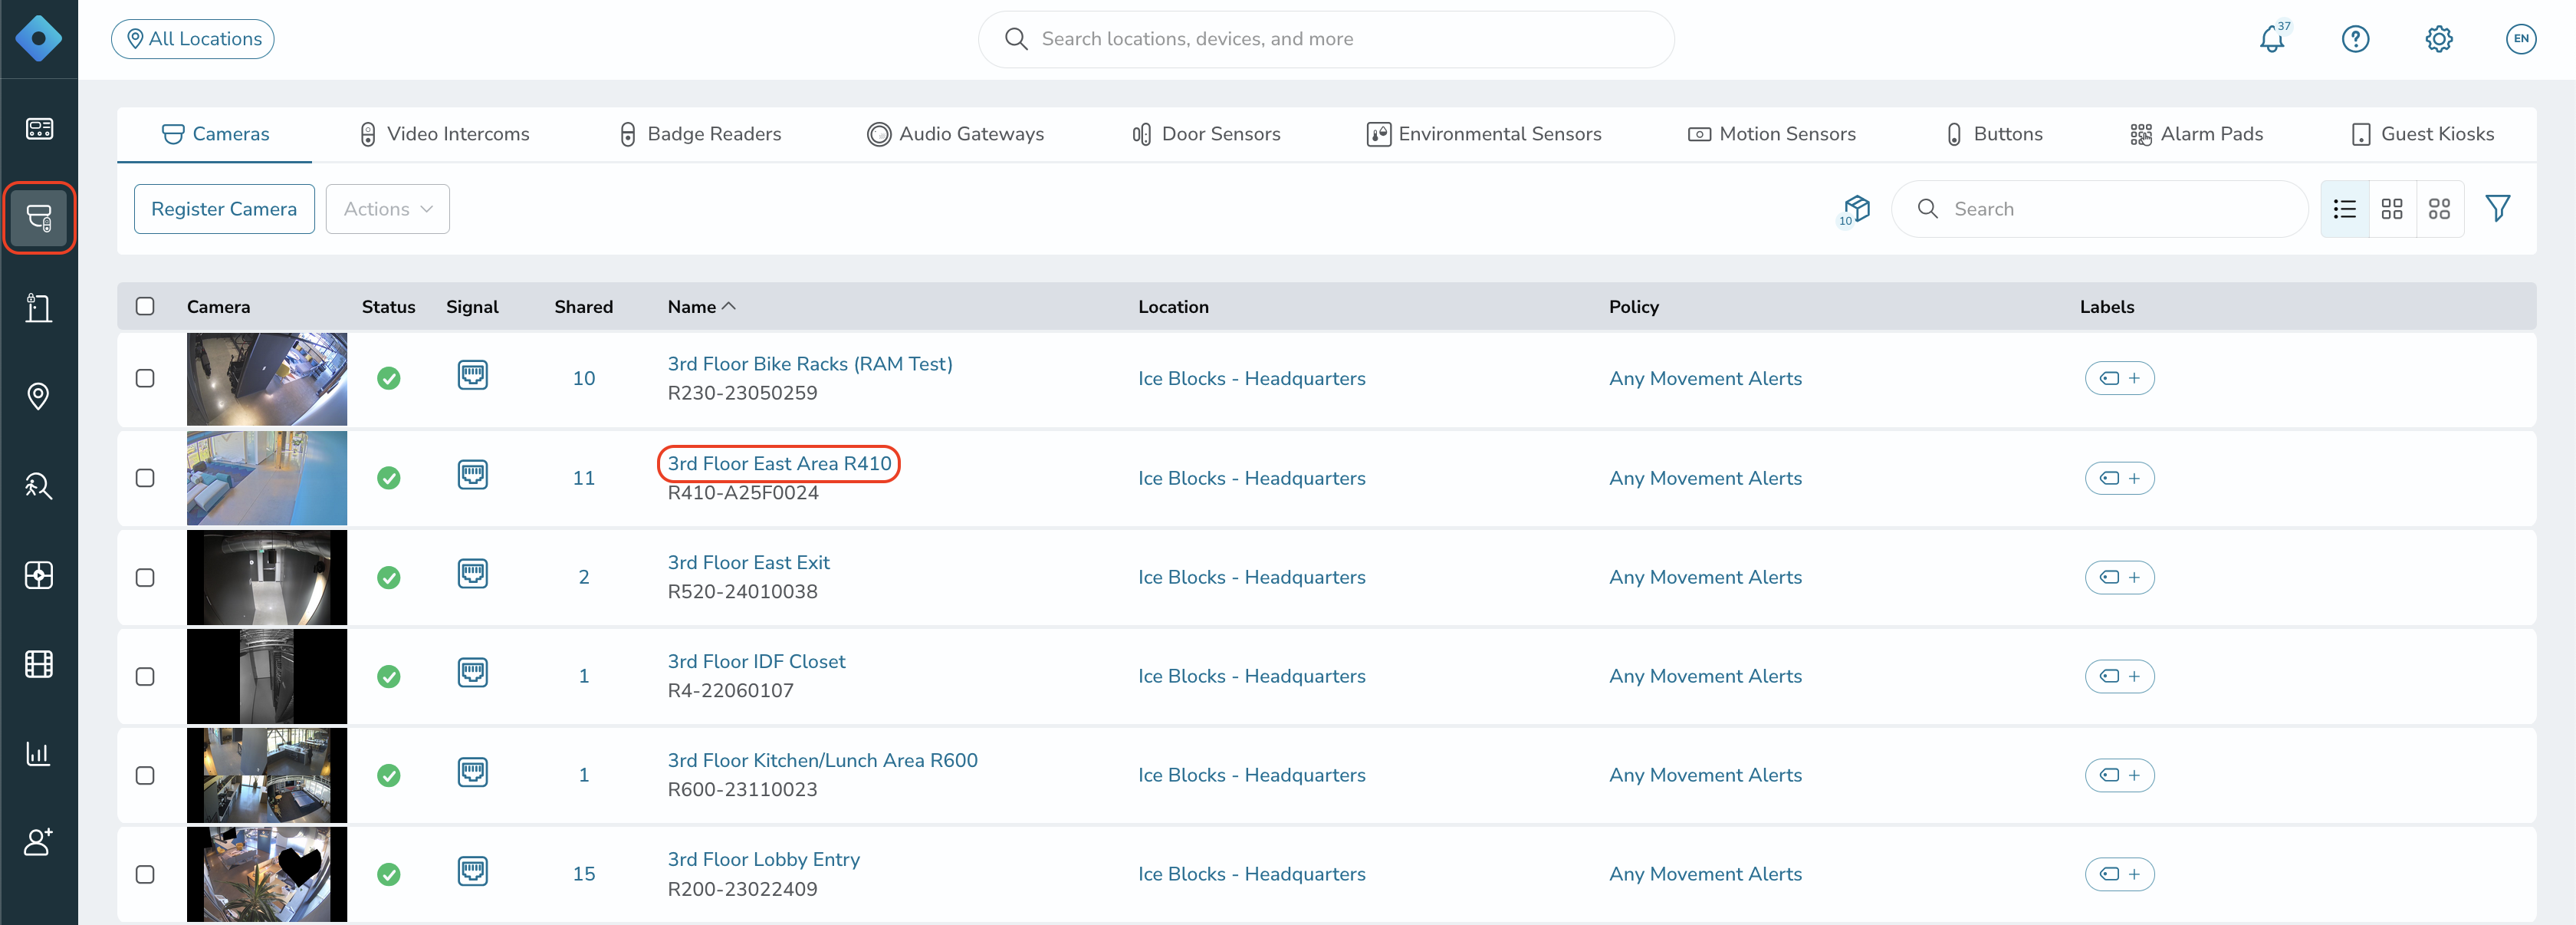Open the people search sidebar icon

[39, 486]
